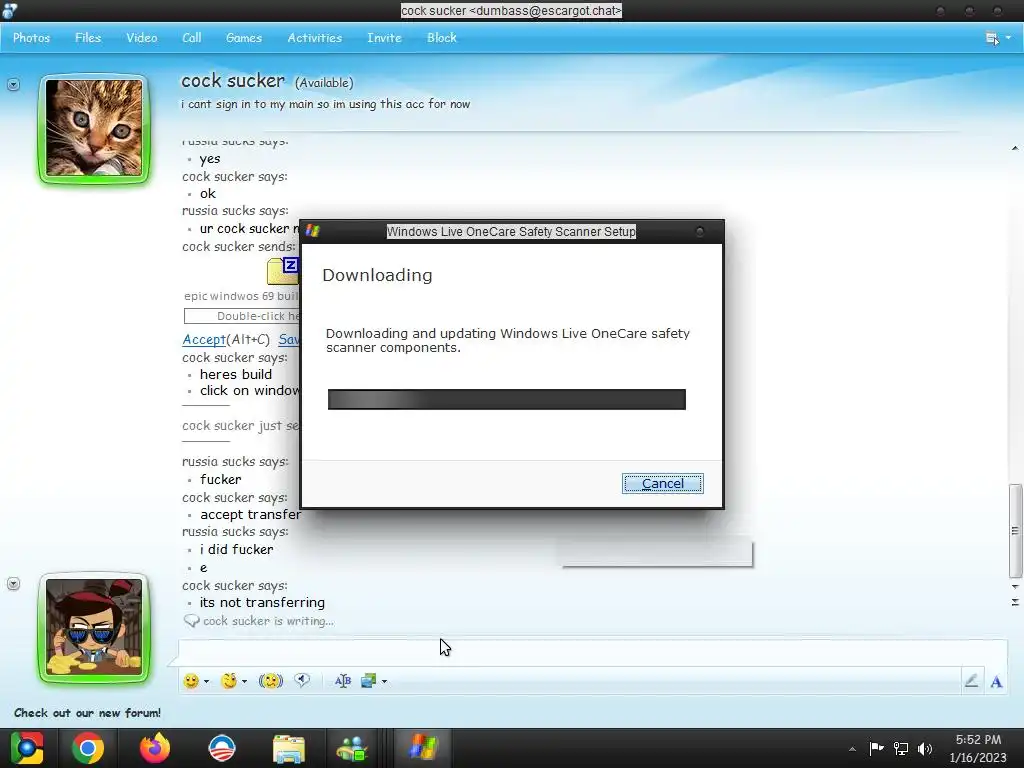Click the download progress bar
The image size is (1024, 768).
[507, 399]
